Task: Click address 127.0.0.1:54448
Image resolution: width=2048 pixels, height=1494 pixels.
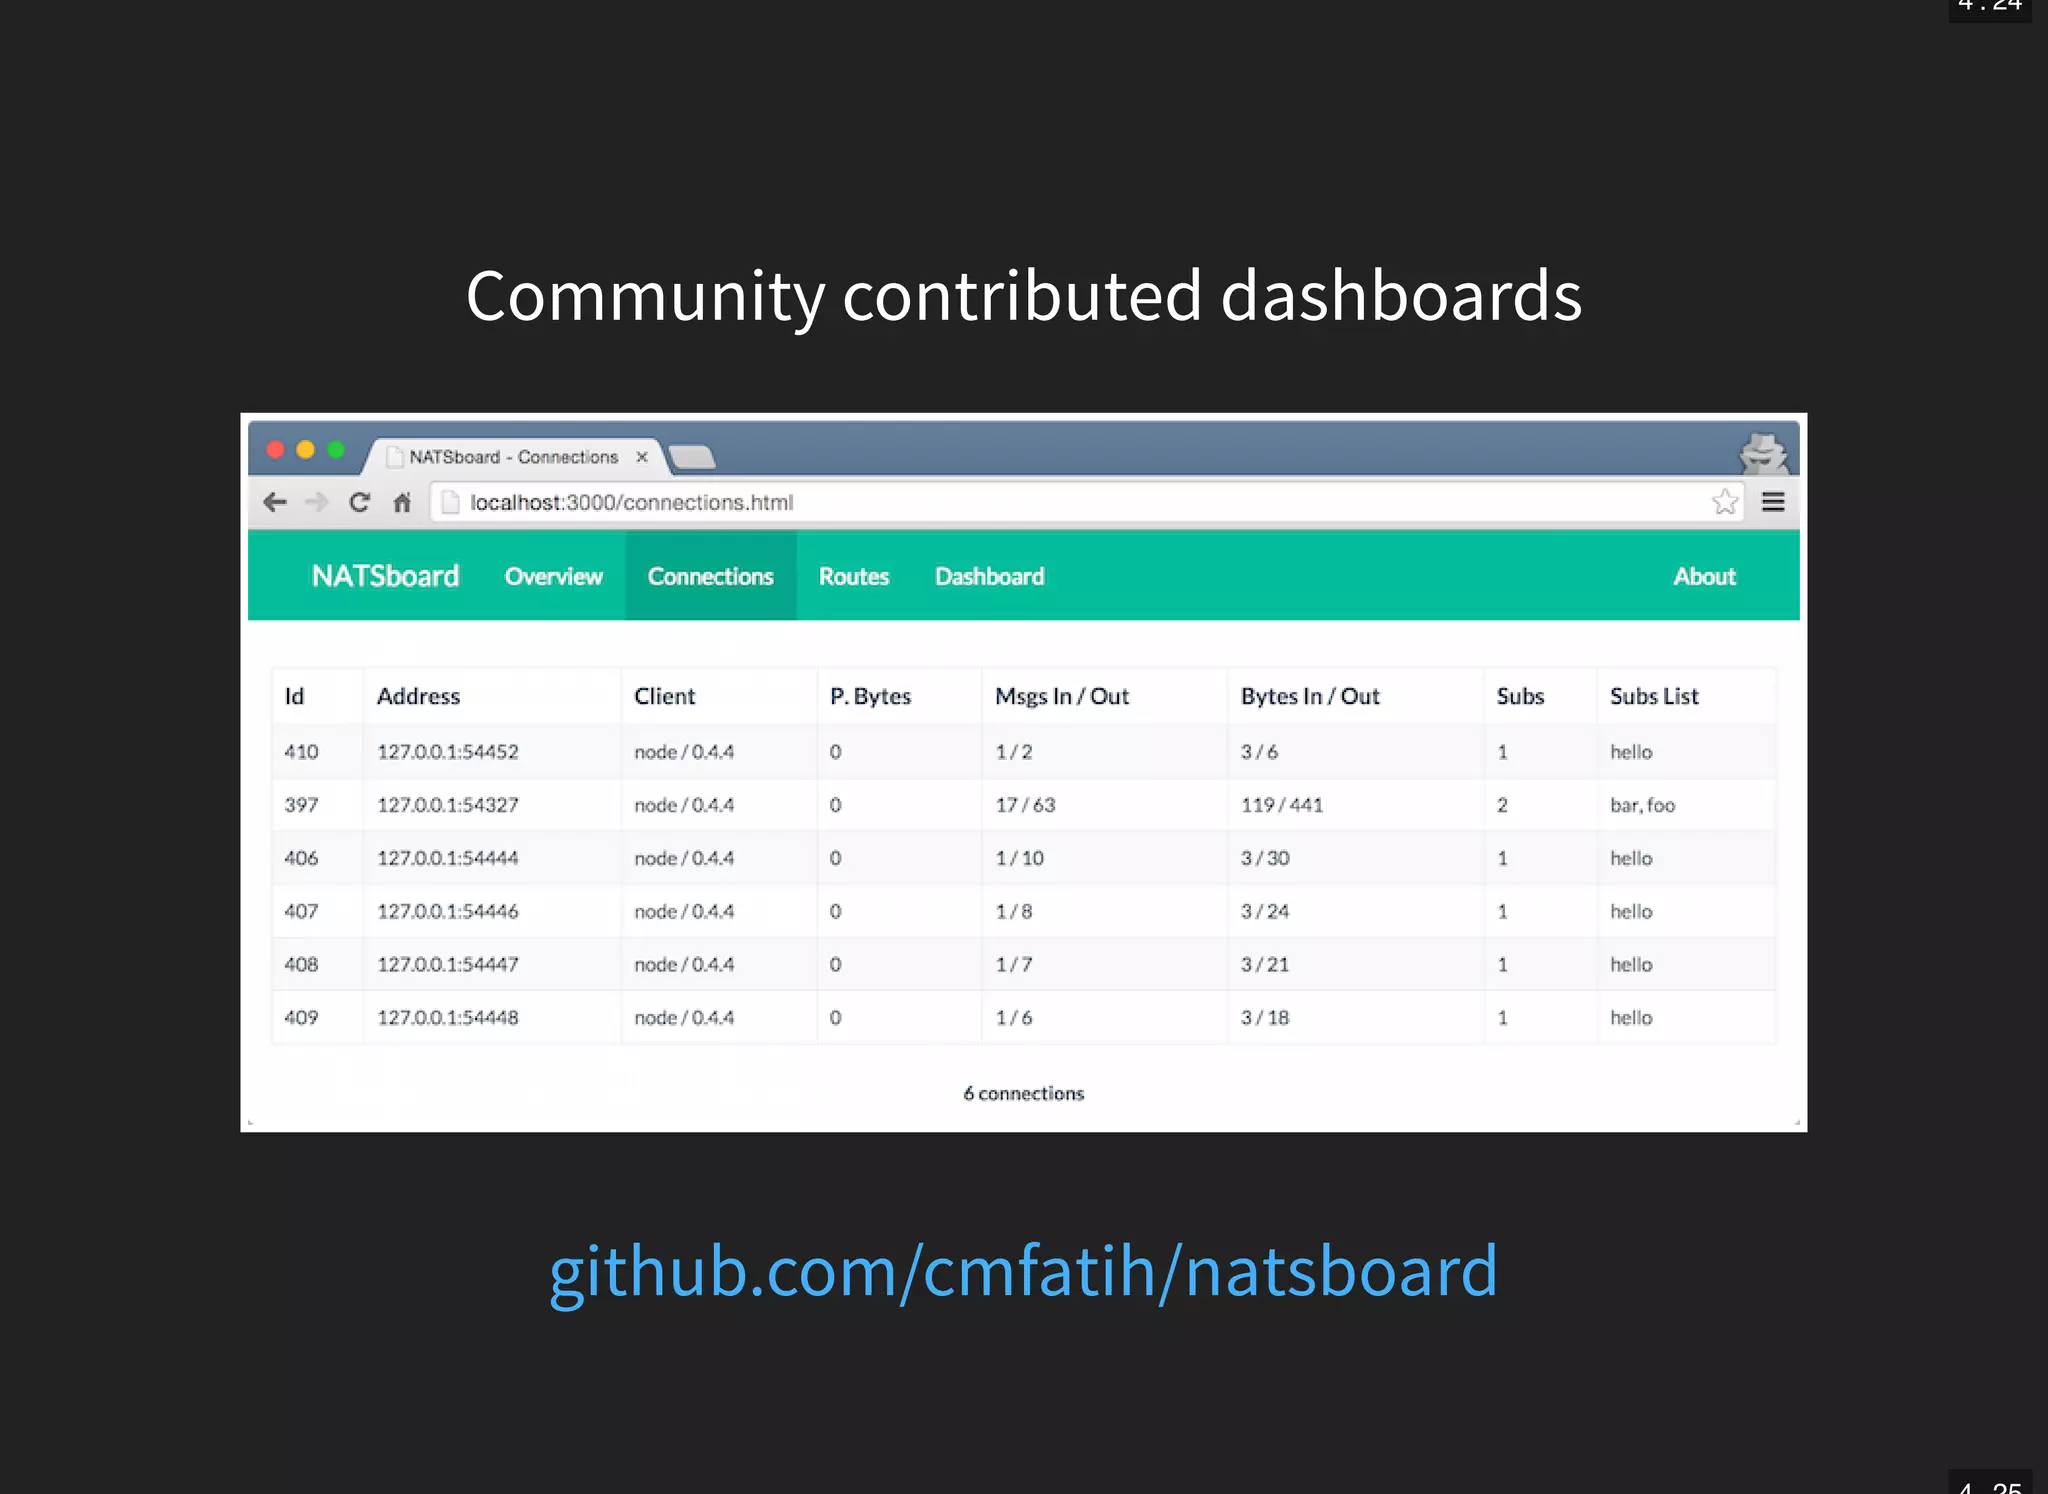Action: 447,1017
